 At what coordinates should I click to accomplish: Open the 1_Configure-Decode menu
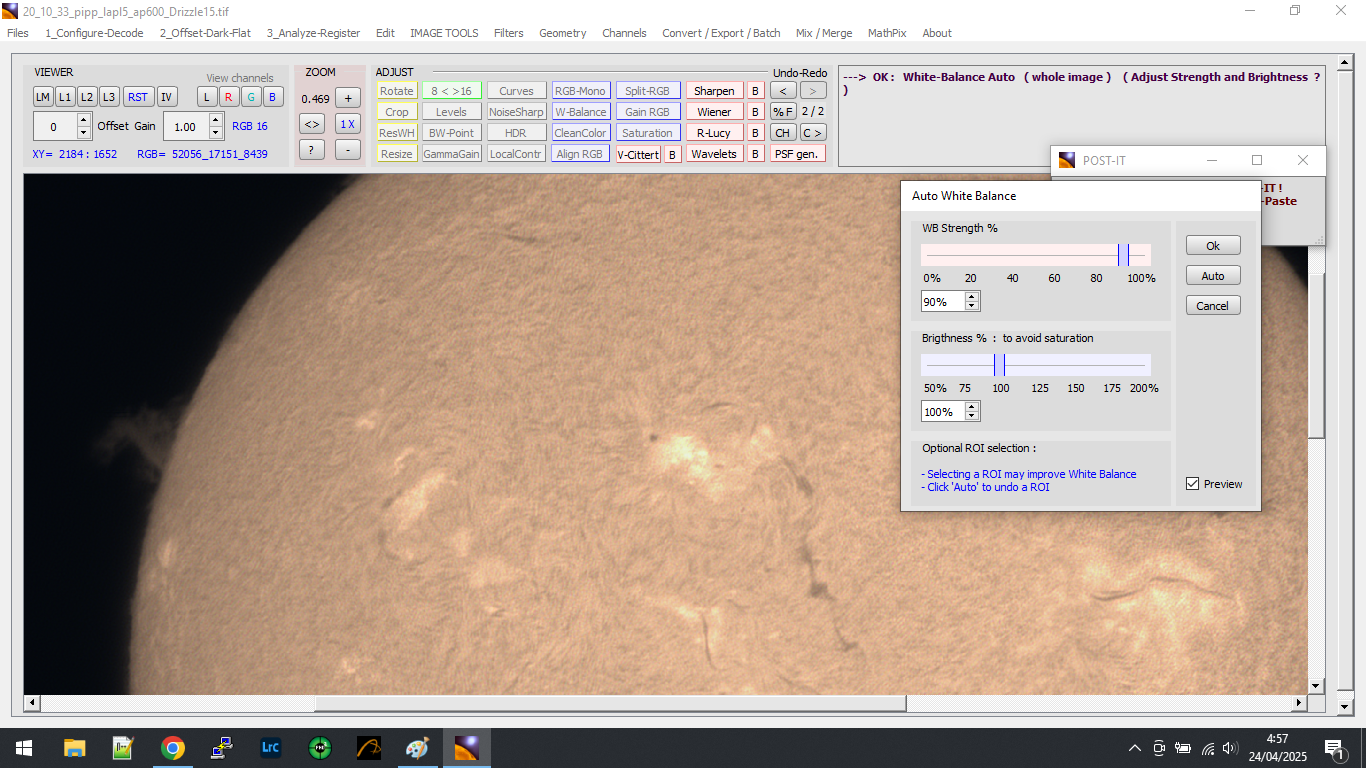[94, 33]
